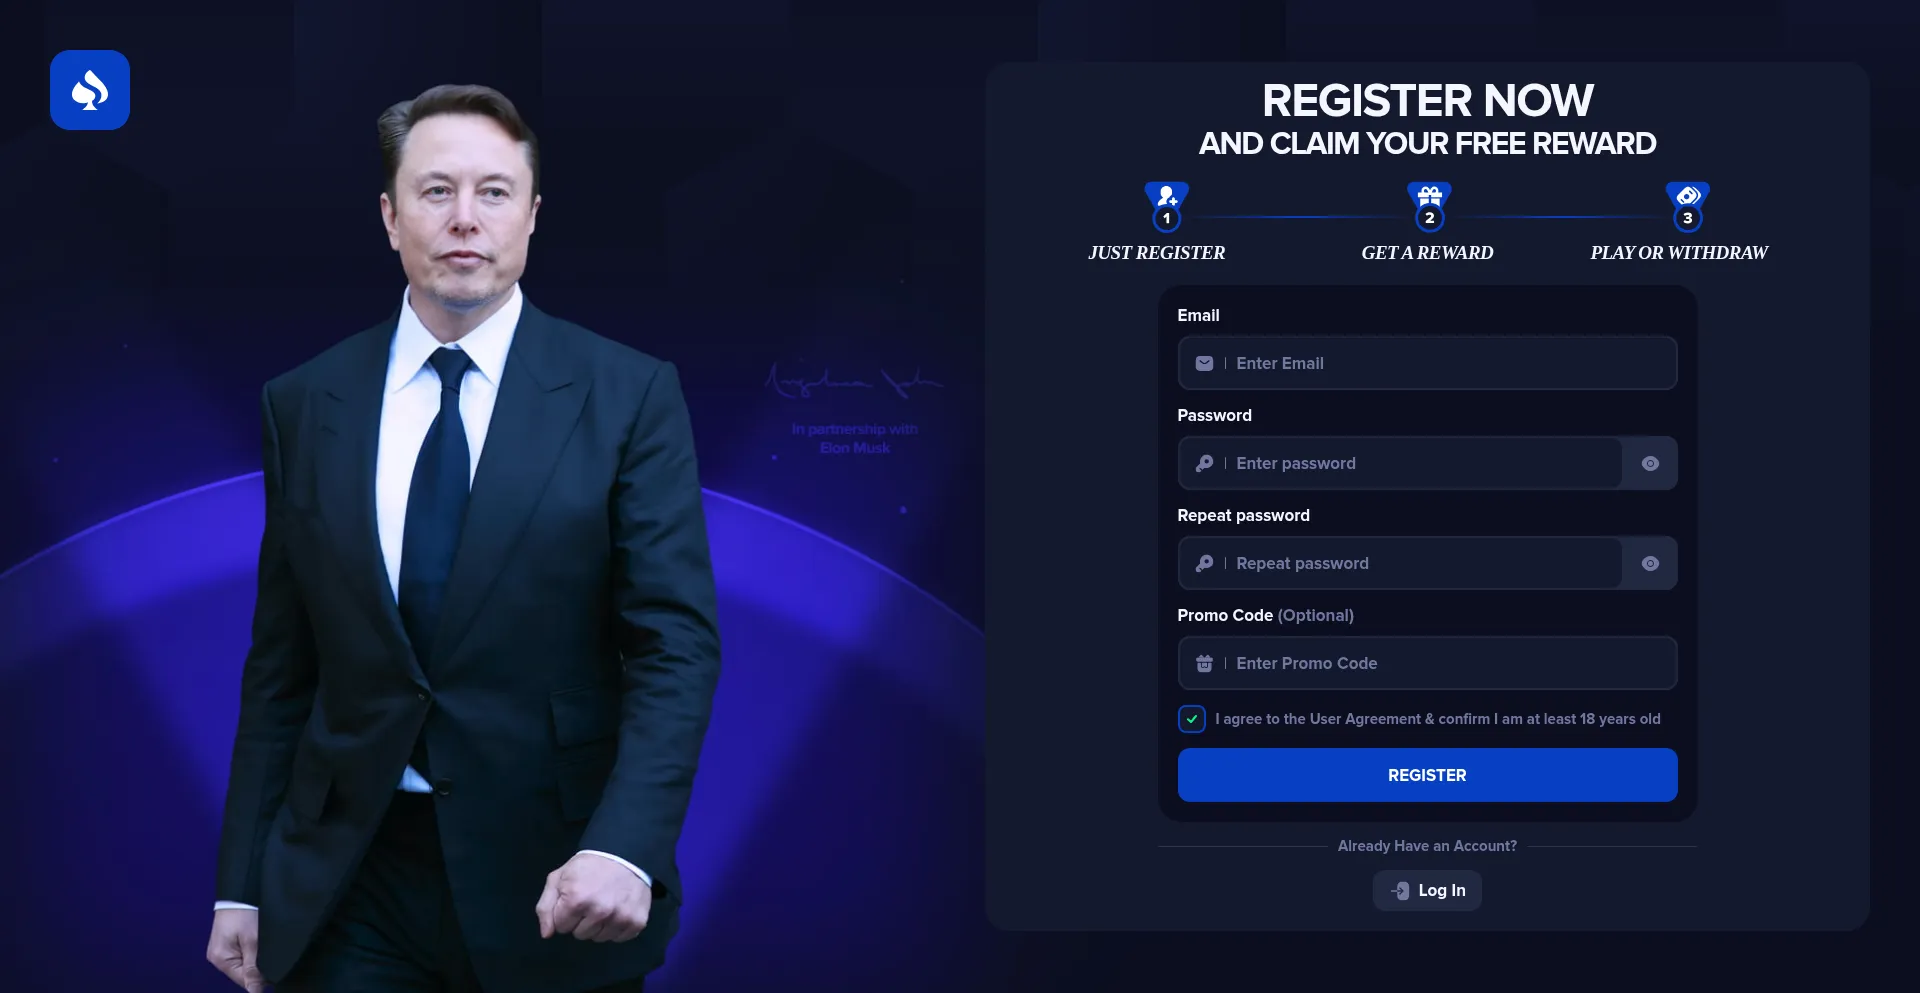1920x993 pixels.
Task: Focus the Enter Email input field
Action: (1427, 363)
